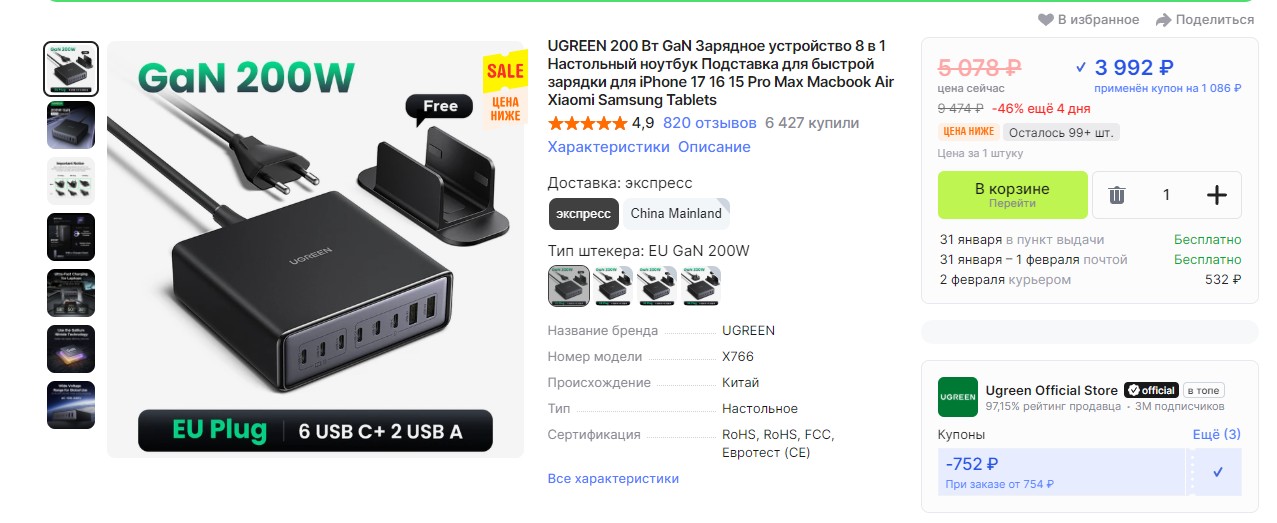
Task: Click the В корзине Перейти button
Action: pyautogui.click(x=1012, y=195)
